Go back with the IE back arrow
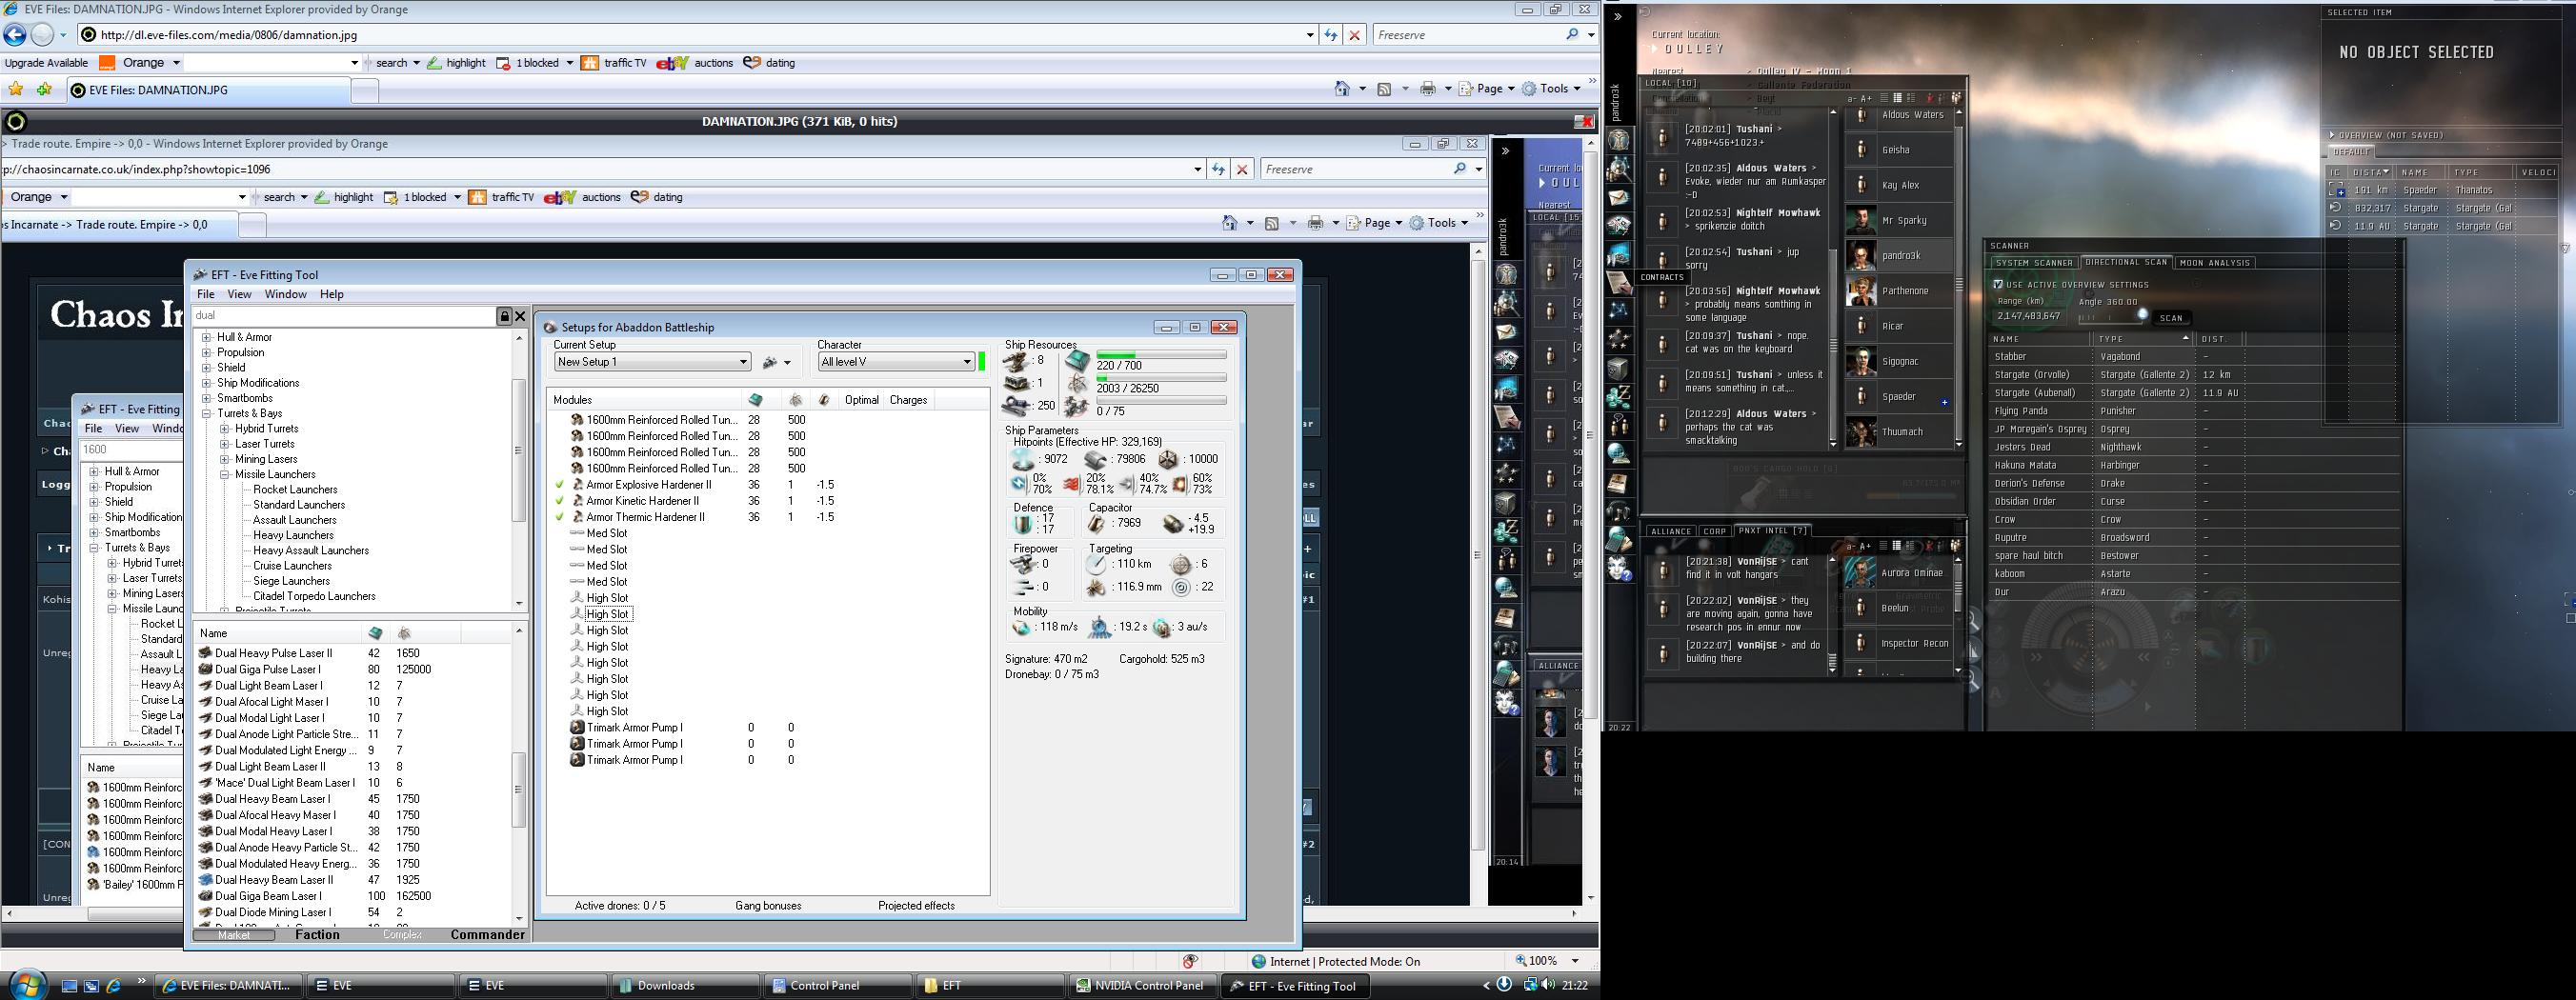This screenshot has height=1000, width=2576. [15, 35]
